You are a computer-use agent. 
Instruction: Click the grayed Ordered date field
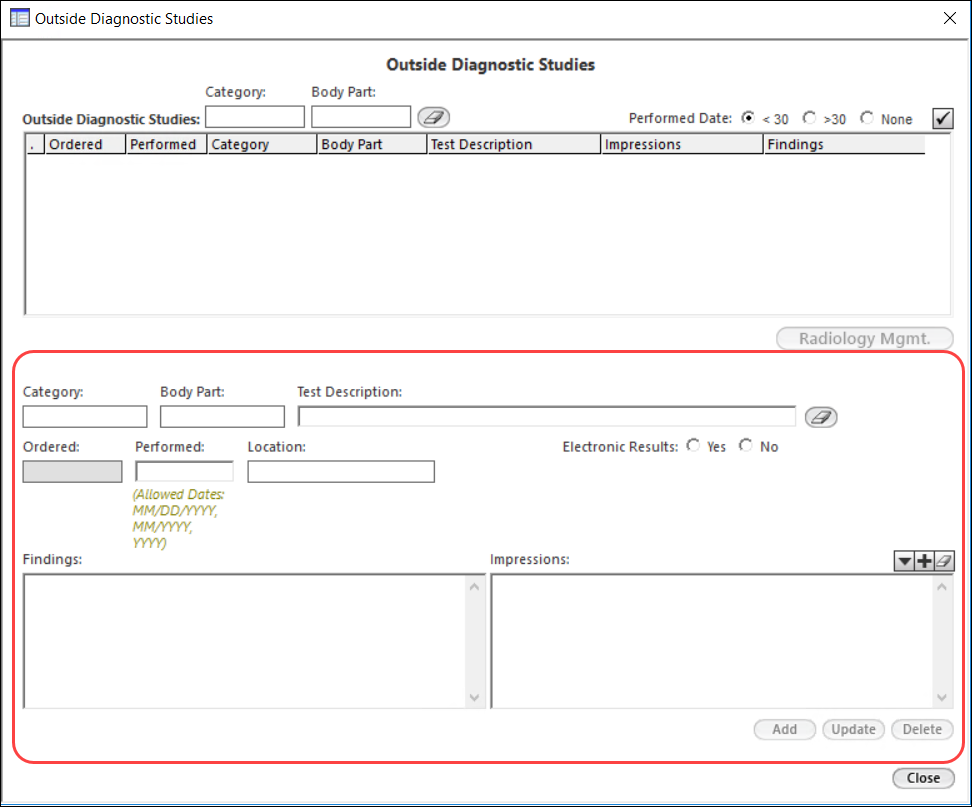[73, 472]
